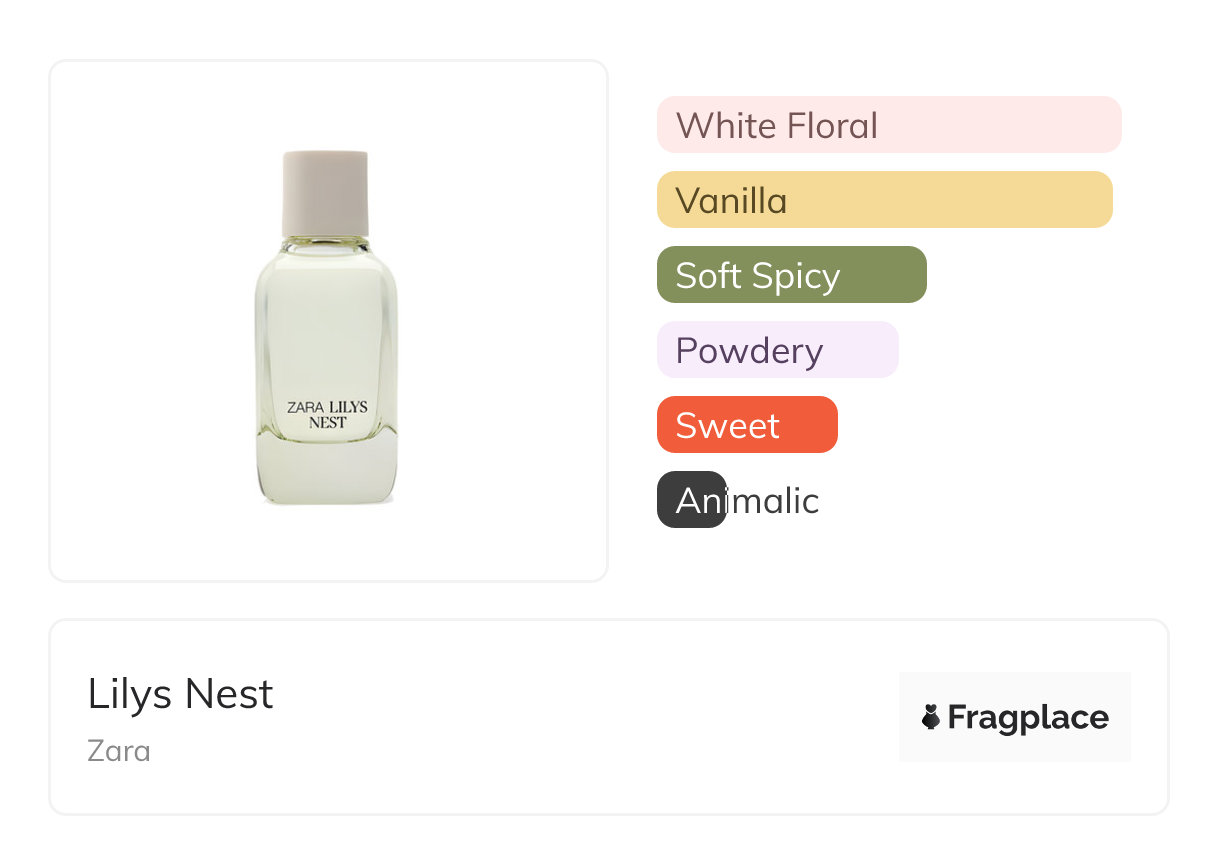Click the Animalic text outside the dark bar

point(773,500)
